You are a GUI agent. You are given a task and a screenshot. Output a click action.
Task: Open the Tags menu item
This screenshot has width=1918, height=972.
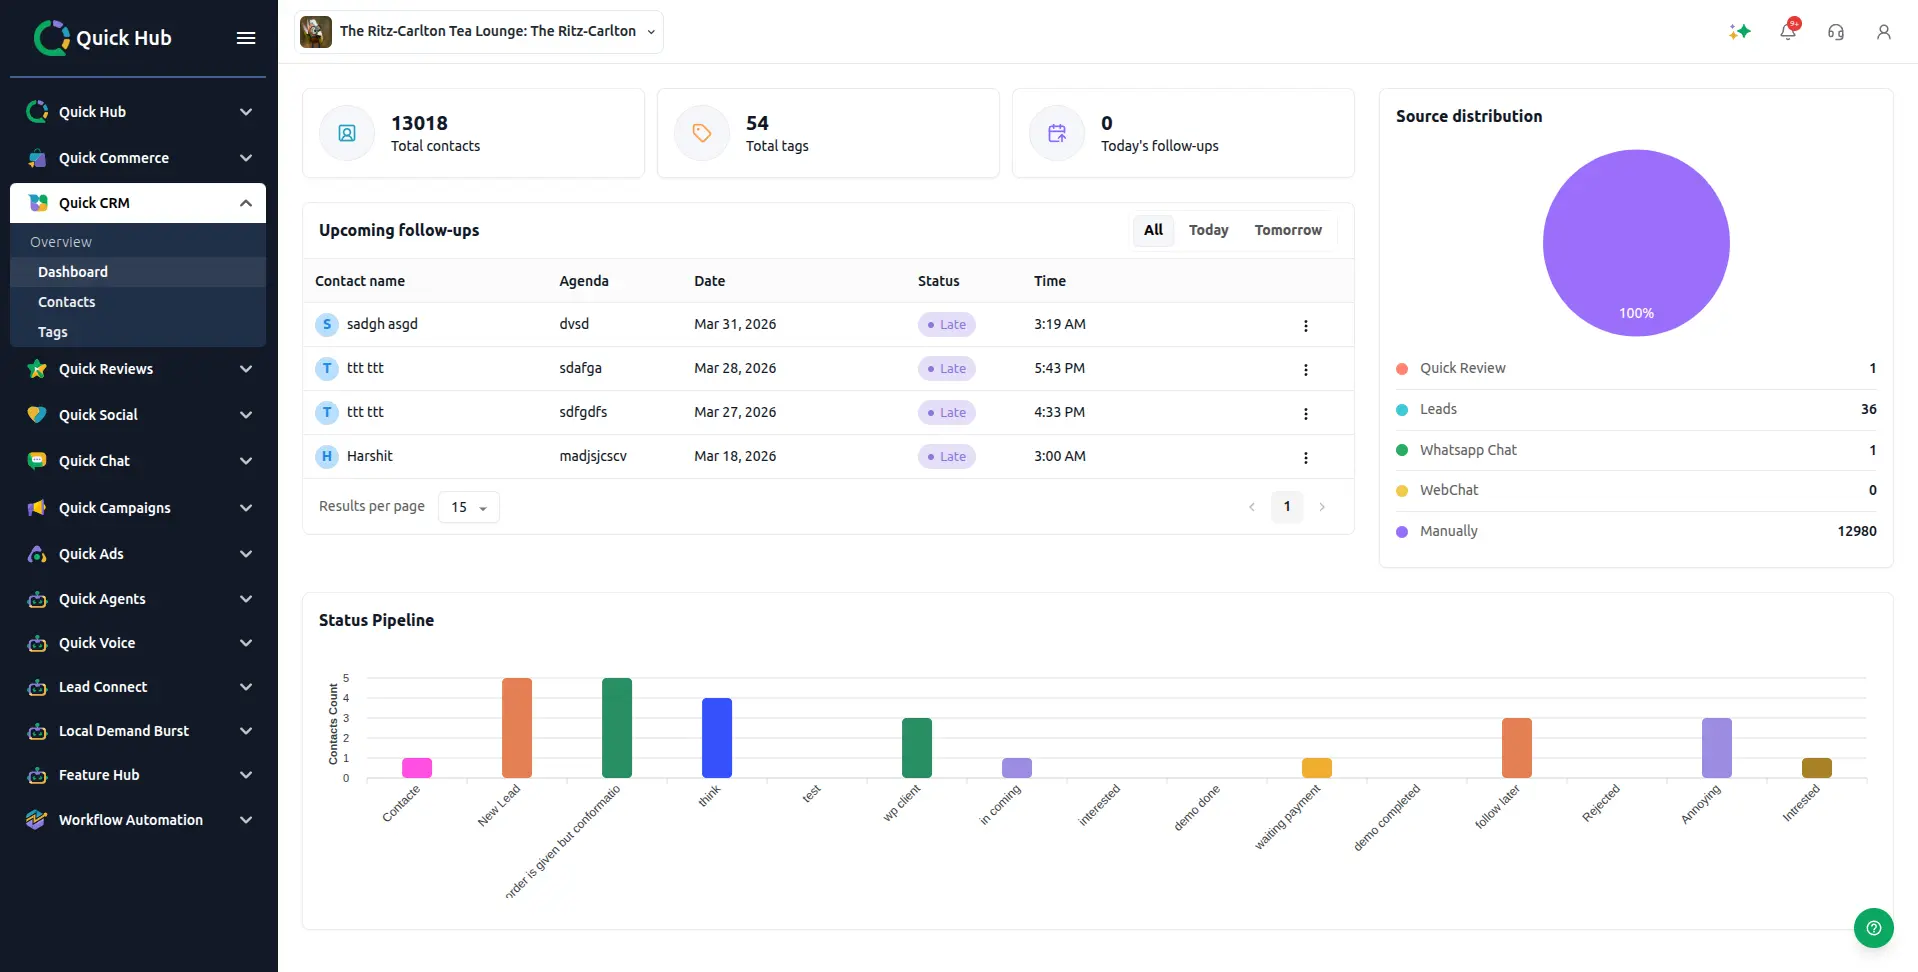coord(138,332)
